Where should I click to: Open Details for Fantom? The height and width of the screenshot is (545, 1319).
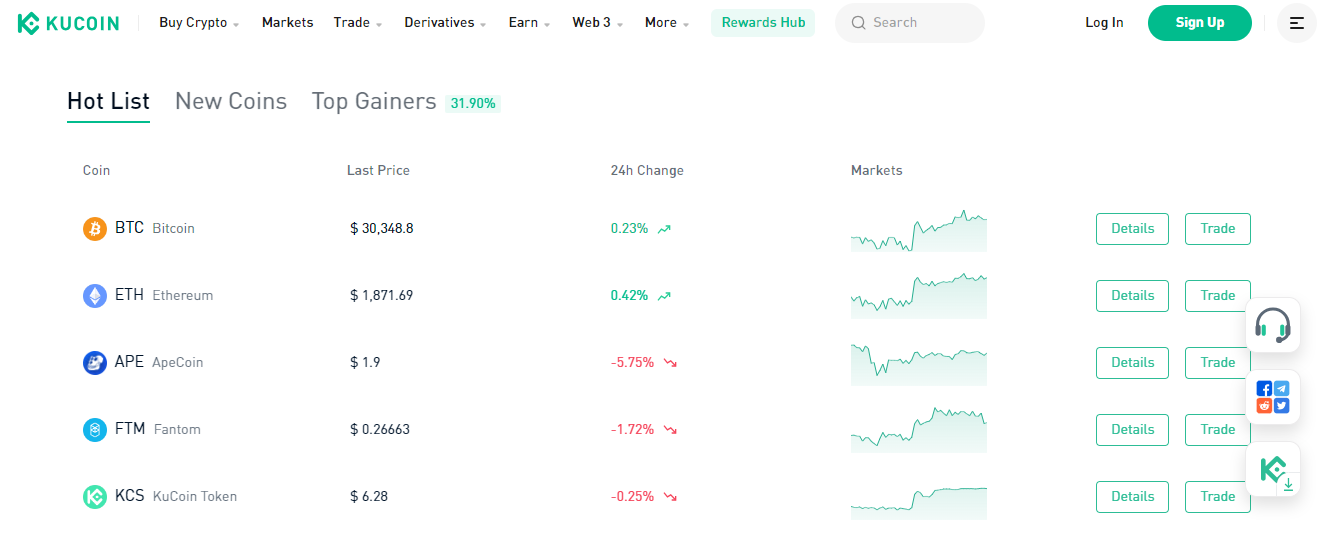point(1132,430)
